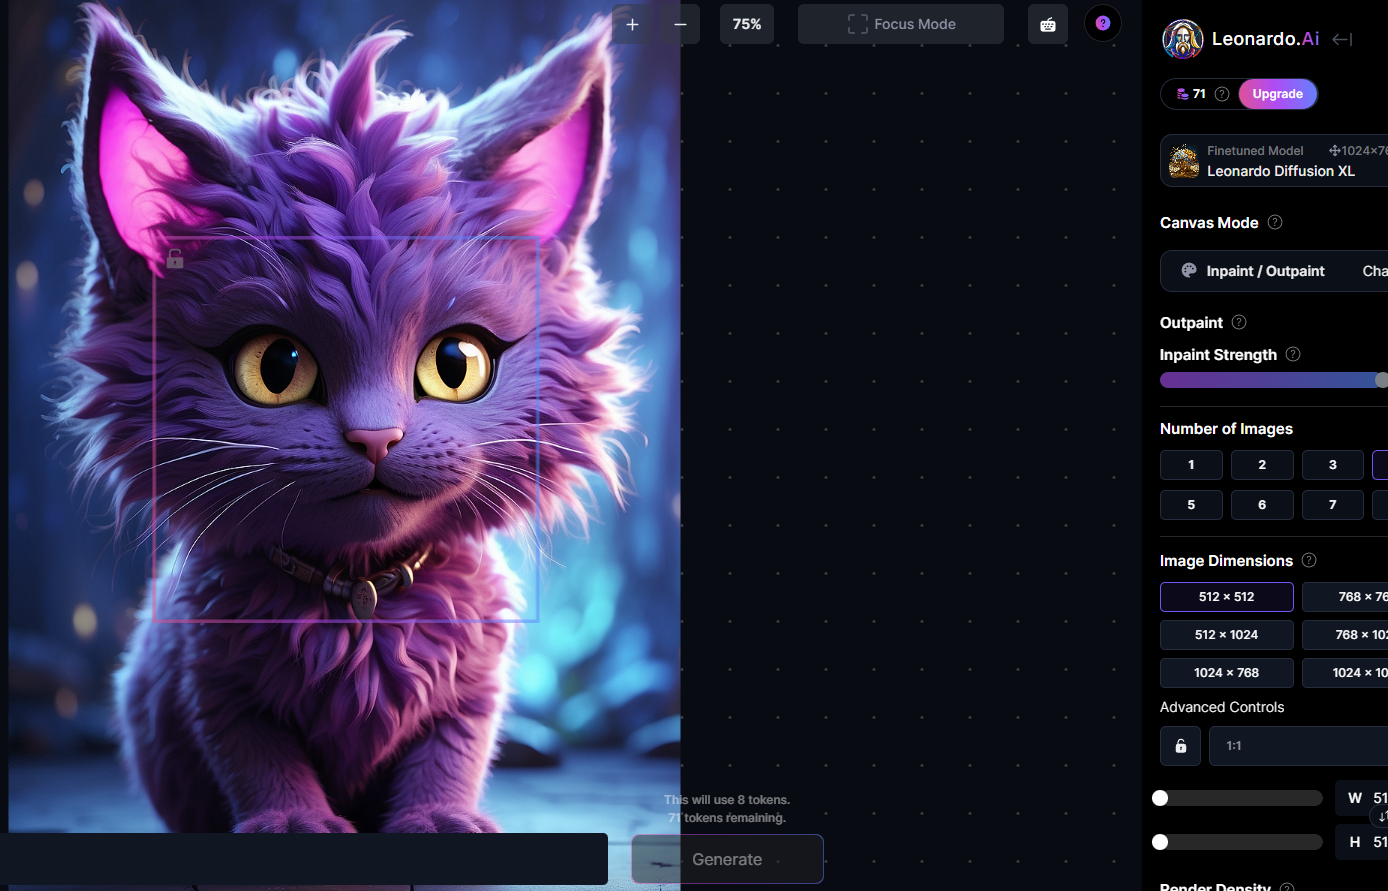The height and width of the screenshot is (891, 1388).
Task: Zoom out with the minus icon
Action: coord(680,24)
